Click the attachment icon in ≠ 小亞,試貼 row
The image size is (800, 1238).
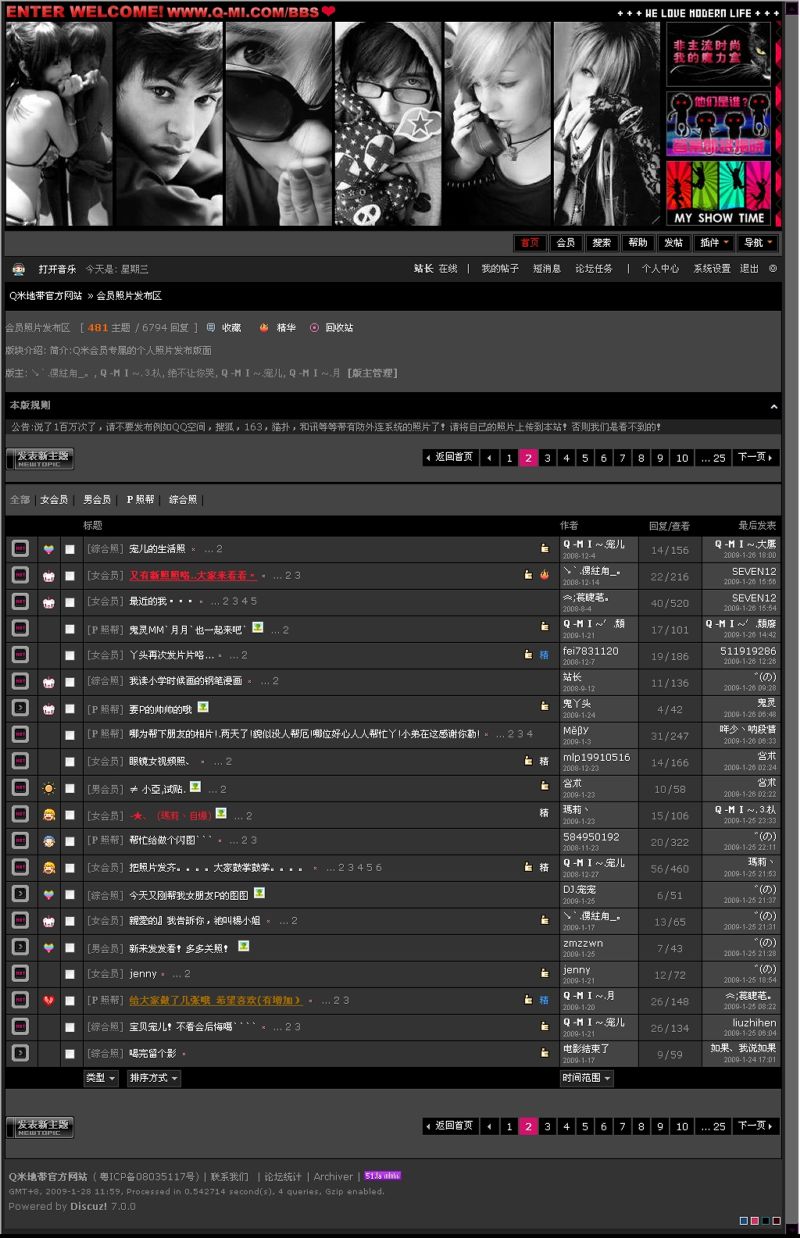[195, 787]
